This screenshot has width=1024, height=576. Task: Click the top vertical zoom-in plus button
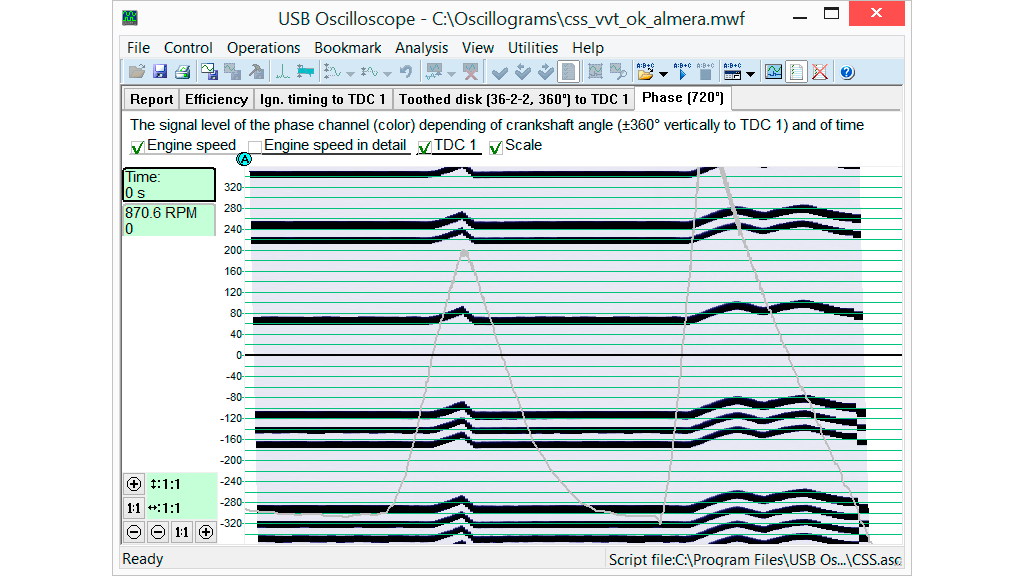click(x=135, y=484)
